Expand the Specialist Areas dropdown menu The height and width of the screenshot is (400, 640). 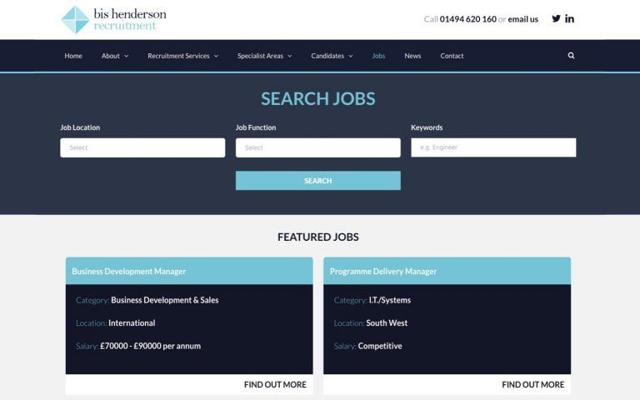point(264,56)
